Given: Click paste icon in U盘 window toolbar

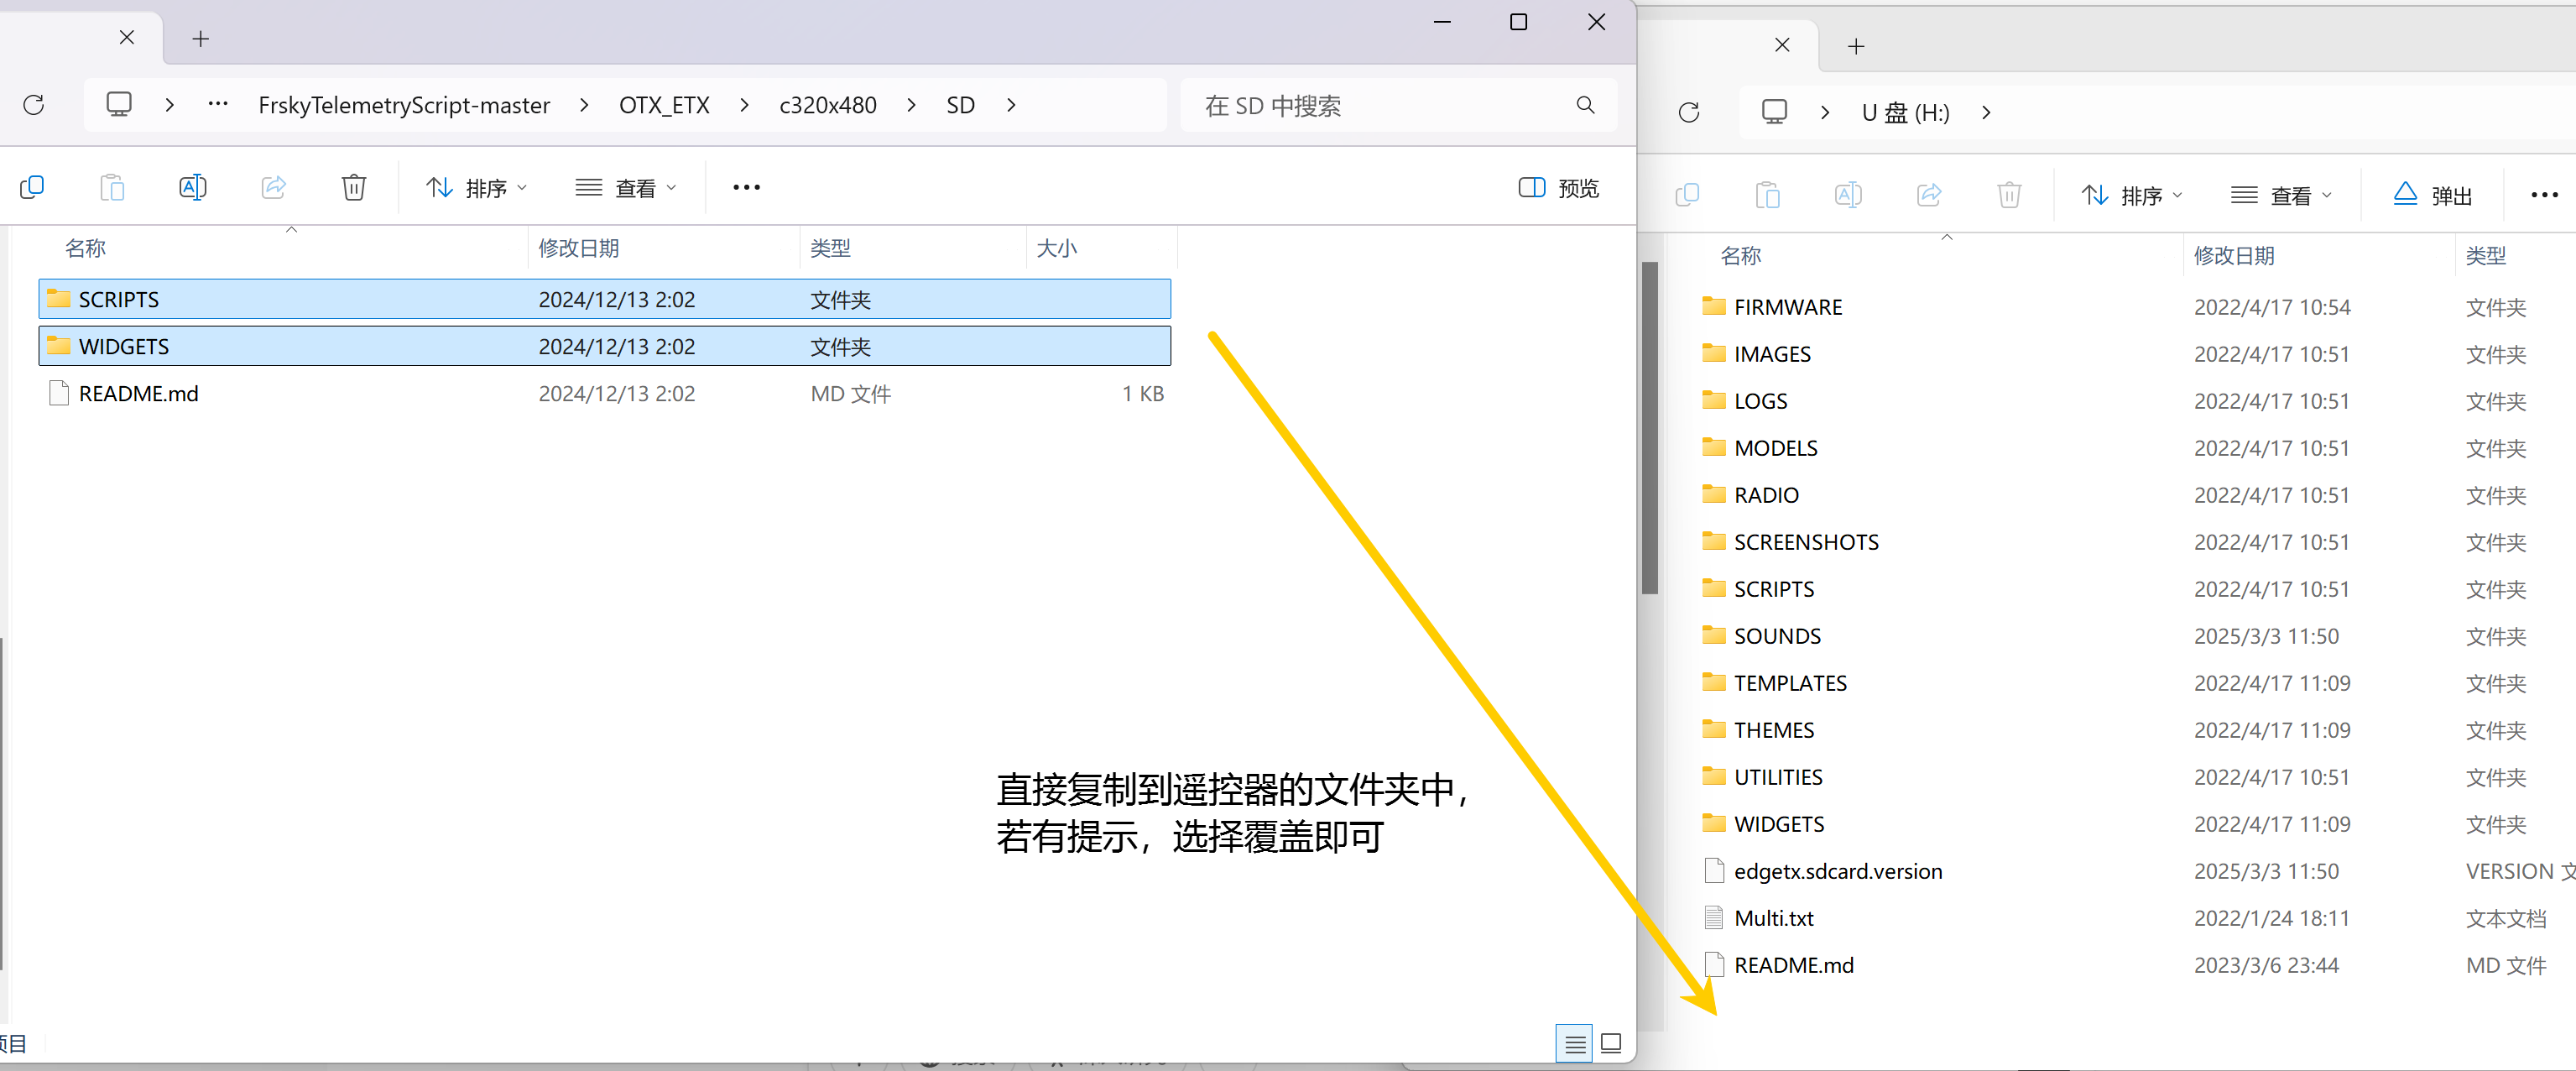Looking at the screenshot, I should tap(1767, 195).
